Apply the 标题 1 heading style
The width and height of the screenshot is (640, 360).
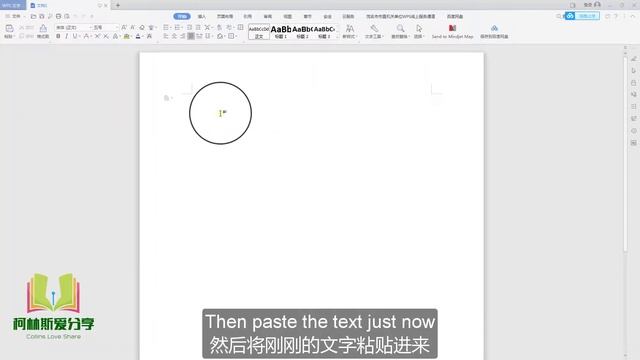point(281,32)
